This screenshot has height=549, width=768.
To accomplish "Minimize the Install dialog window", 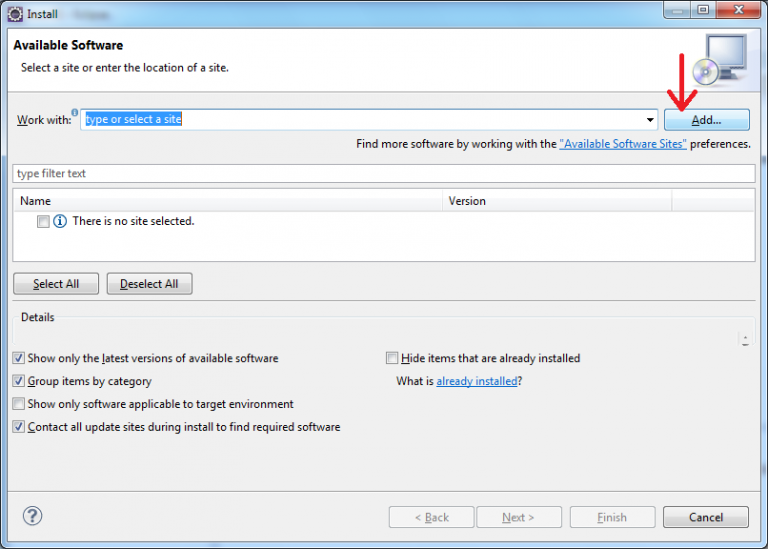I will (x=675, y=11).
